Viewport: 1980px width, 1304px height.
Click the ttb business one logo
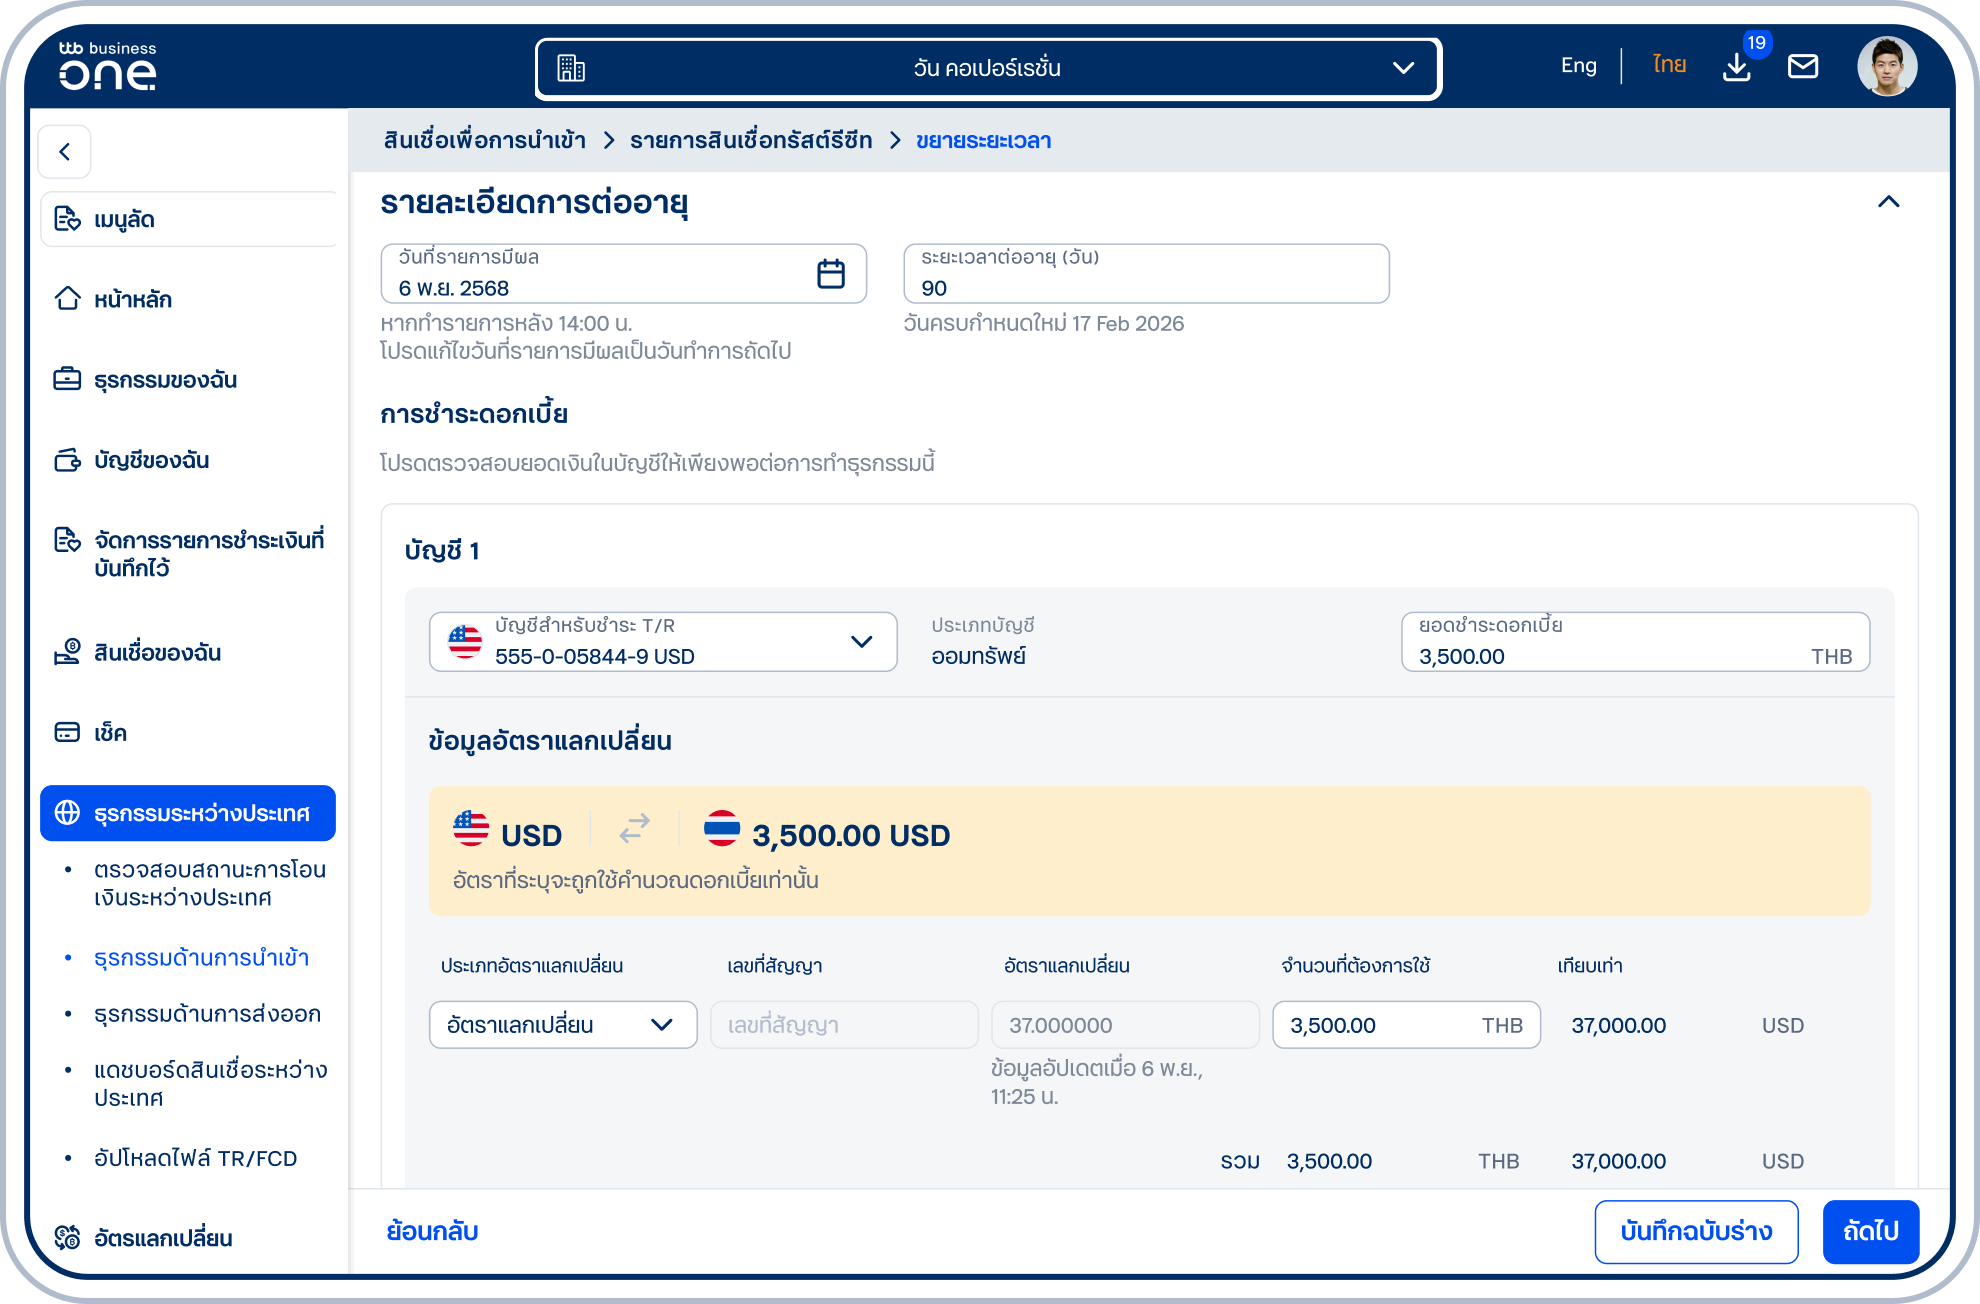pyautogui.click(x=107, y=66)
